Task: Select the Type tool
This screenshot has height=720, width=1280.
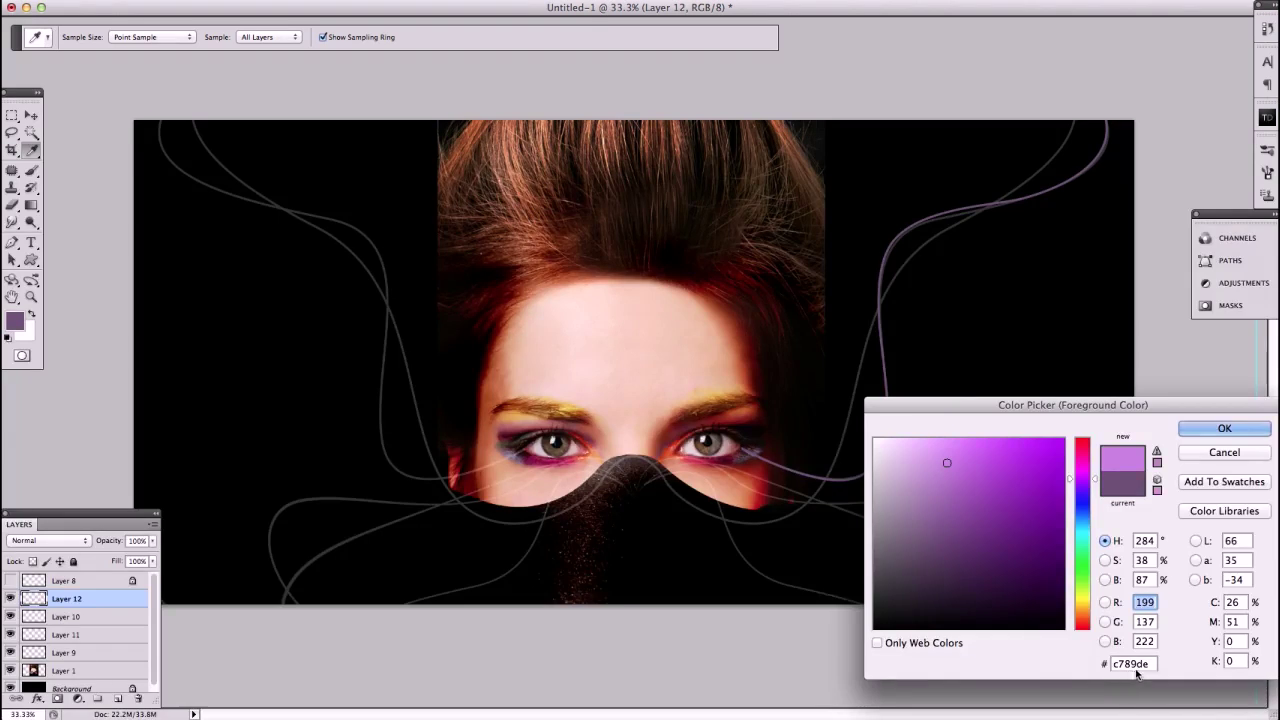Action: 31,243
